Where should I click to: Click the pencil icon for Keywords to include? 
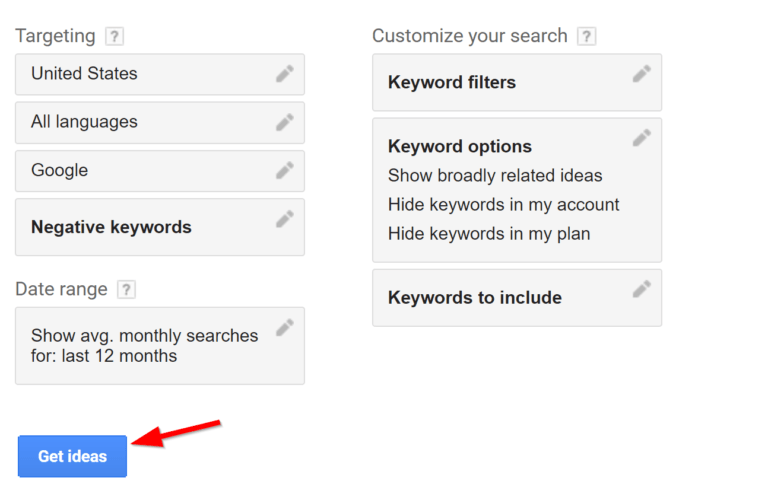click(x=642, y=289)
